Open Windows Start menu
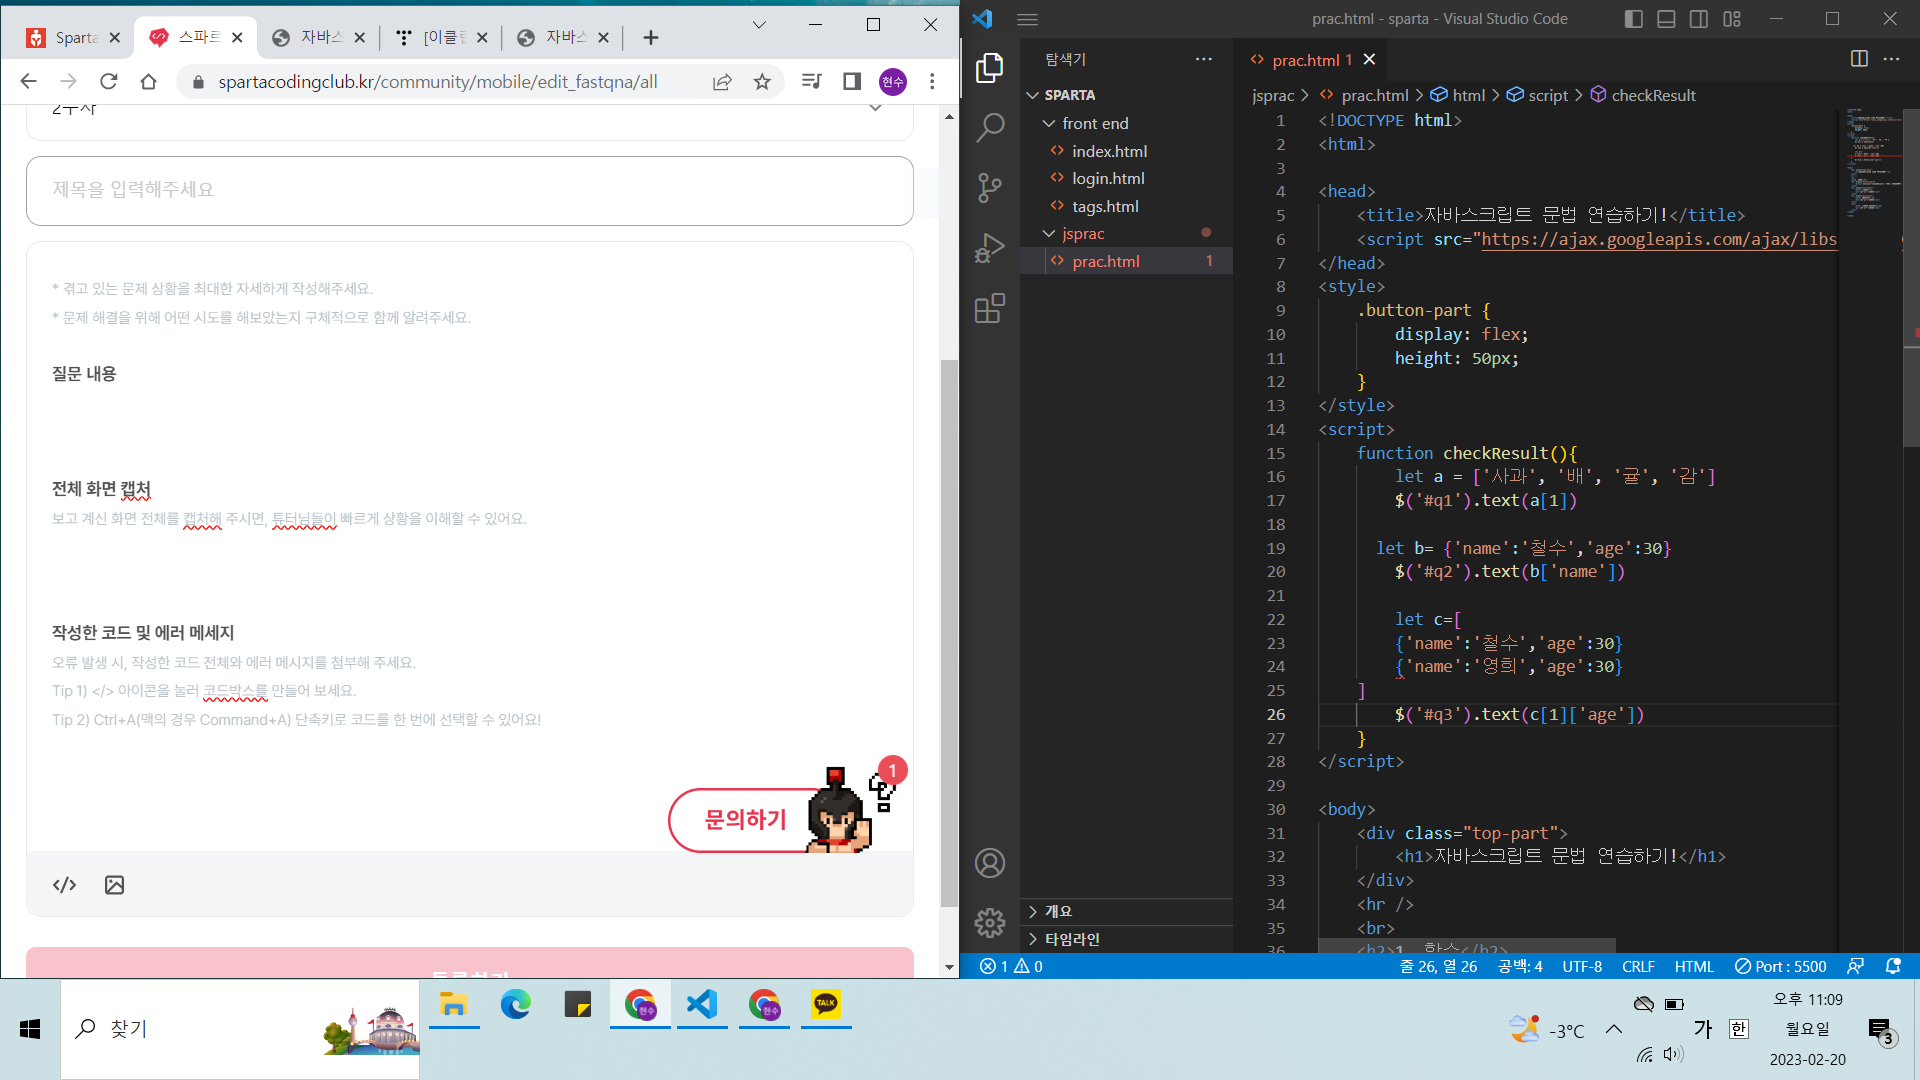1920x1080 pixels. pos(30,1029)
